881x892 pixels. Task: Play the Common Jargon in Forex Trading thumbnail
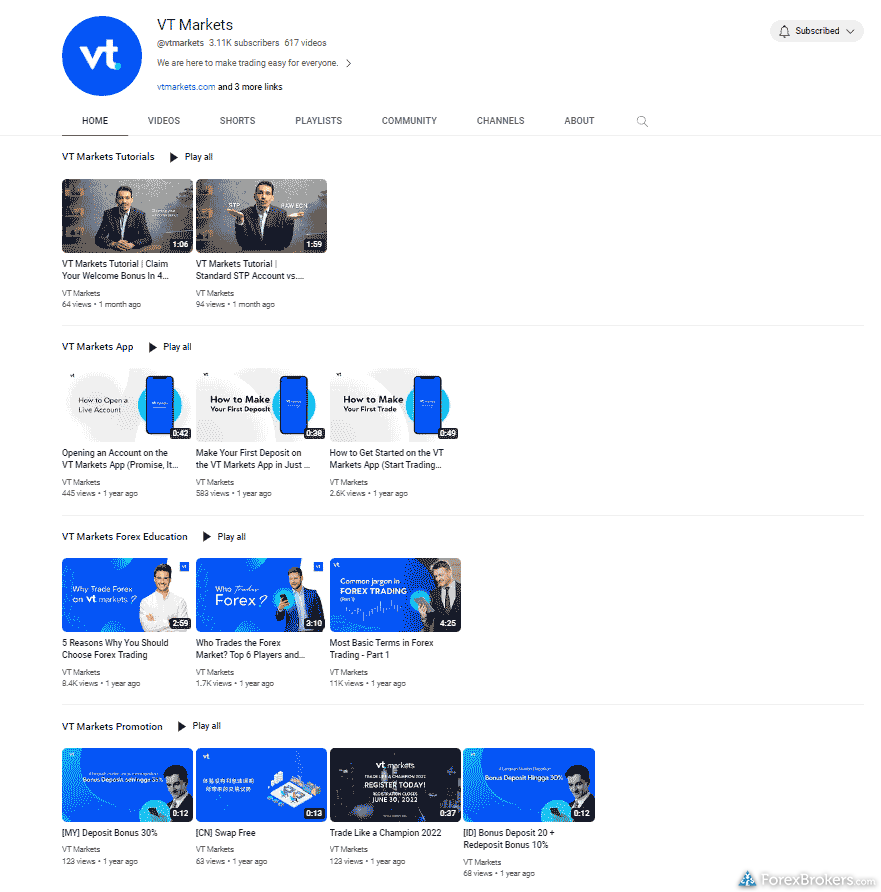tap(395, 595)
